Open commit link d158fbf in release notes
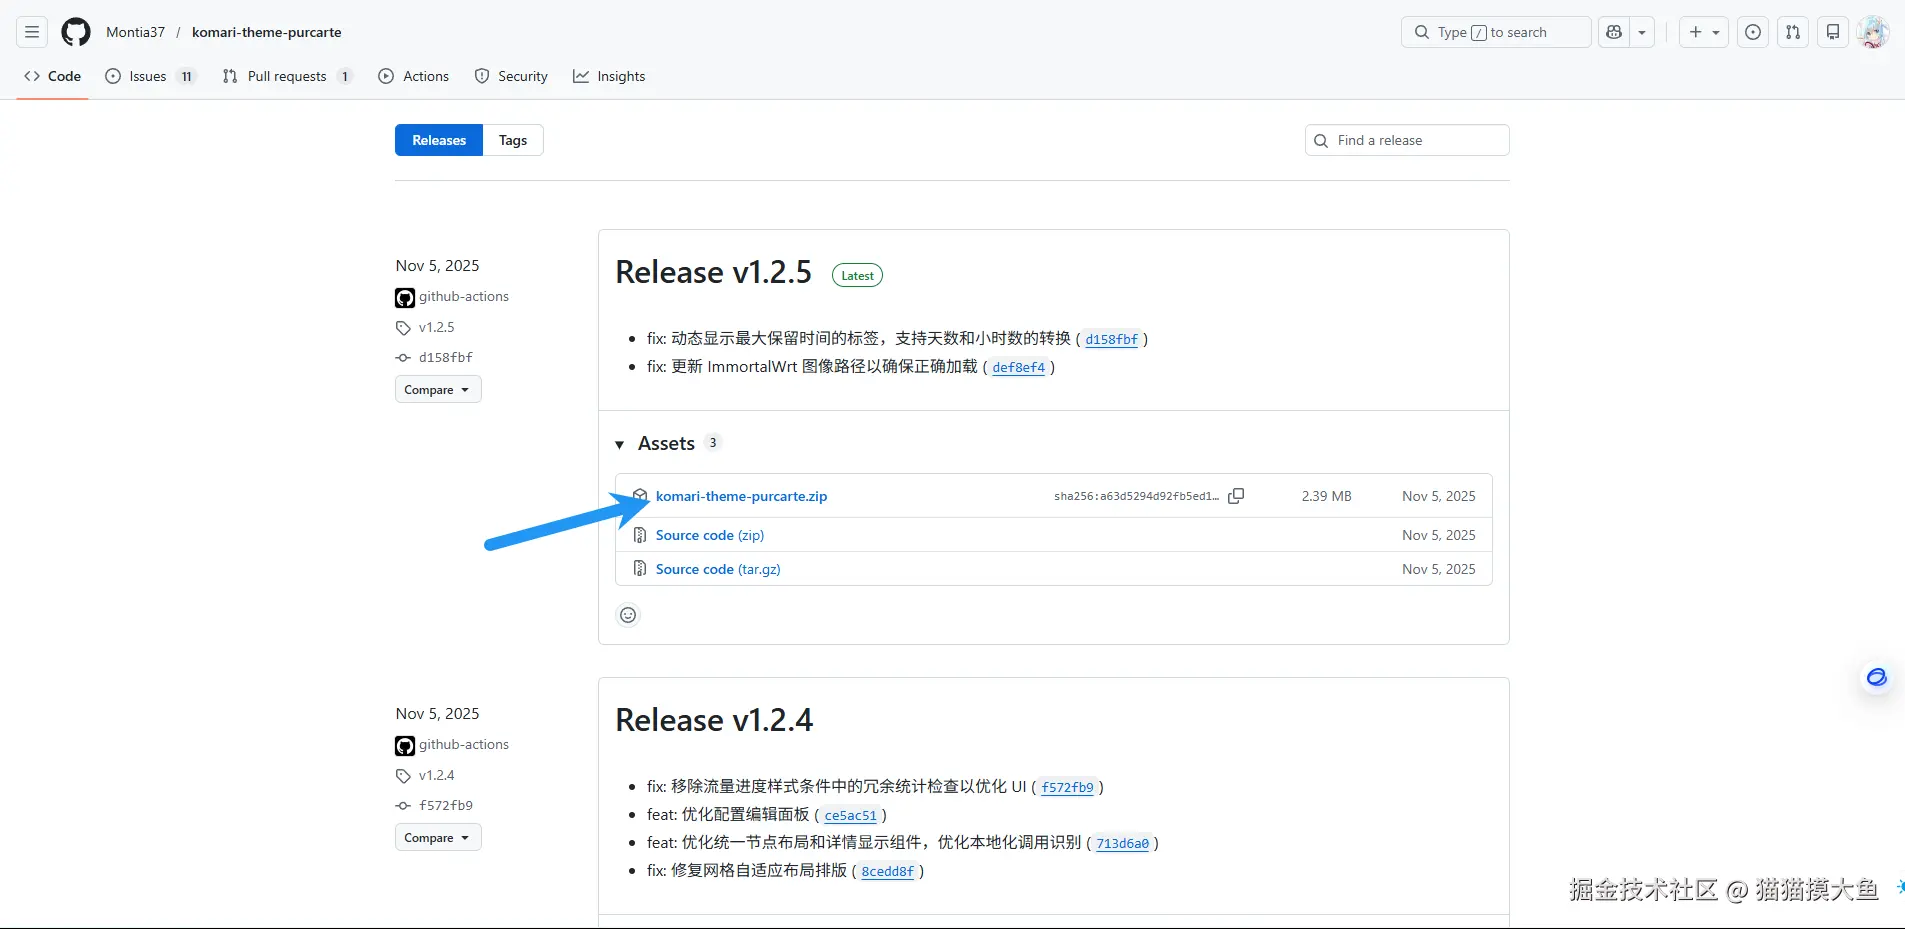Viewport: 1905px width, 929px height. [1112, 339]
